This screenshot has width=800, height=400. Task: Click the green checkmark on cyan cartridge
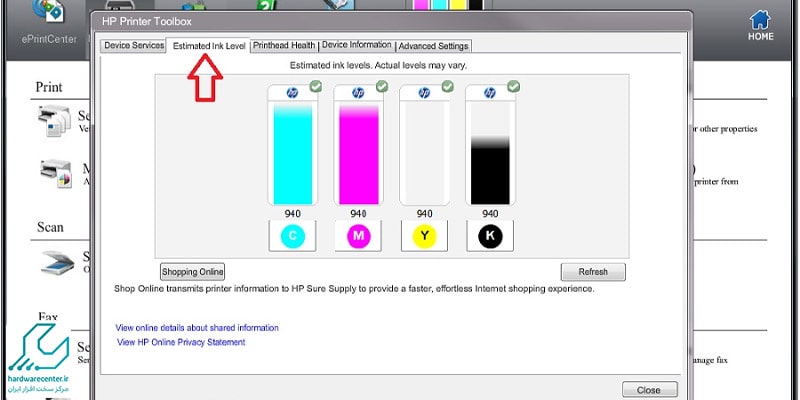pos(316,86)
